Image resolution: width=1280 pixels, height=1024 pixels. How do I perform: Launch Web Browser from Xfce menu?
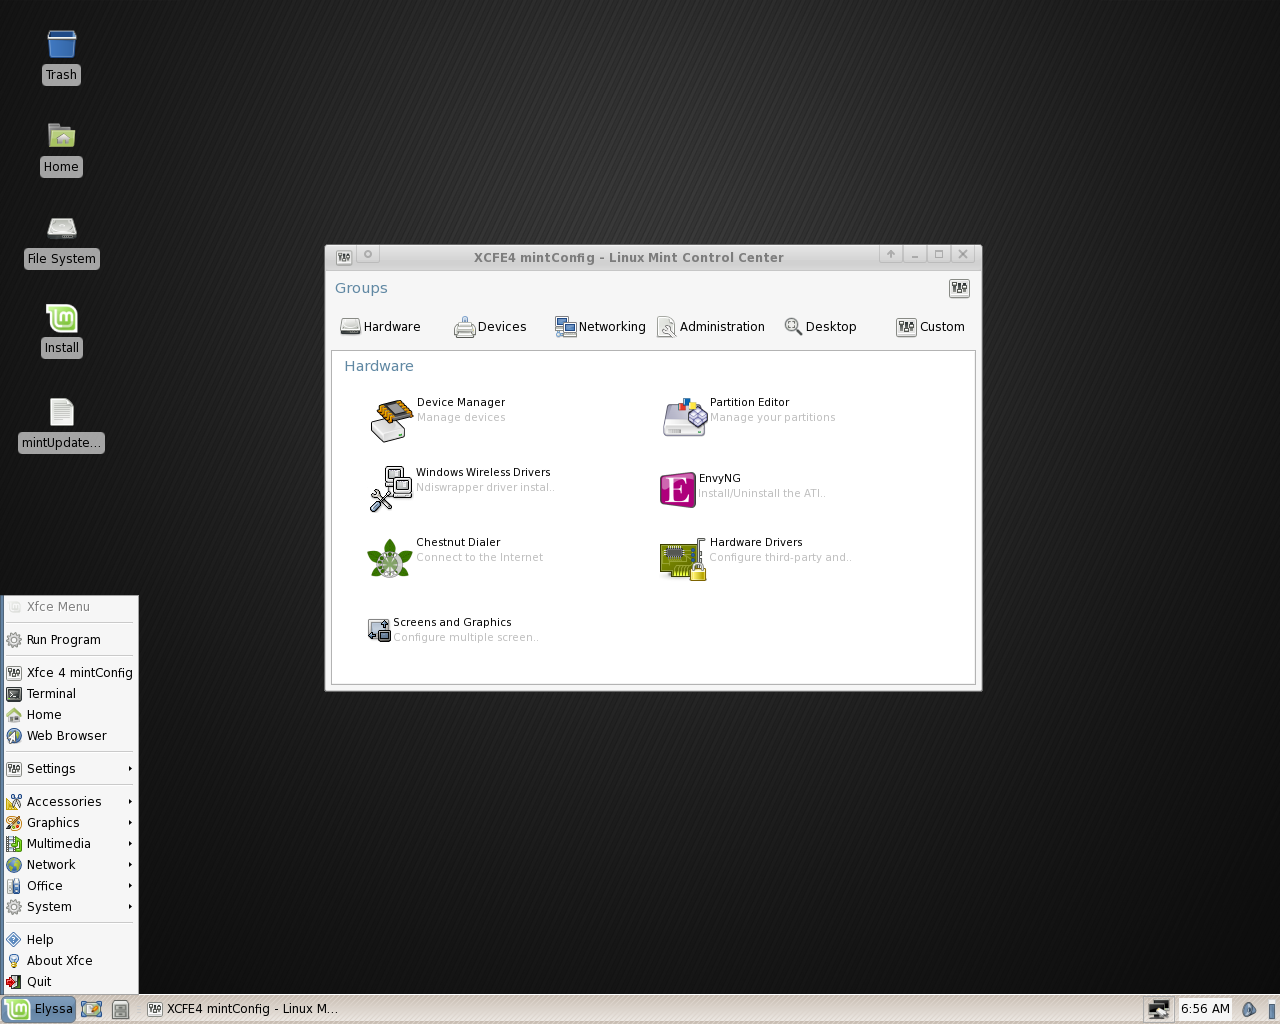click(70, 736)
